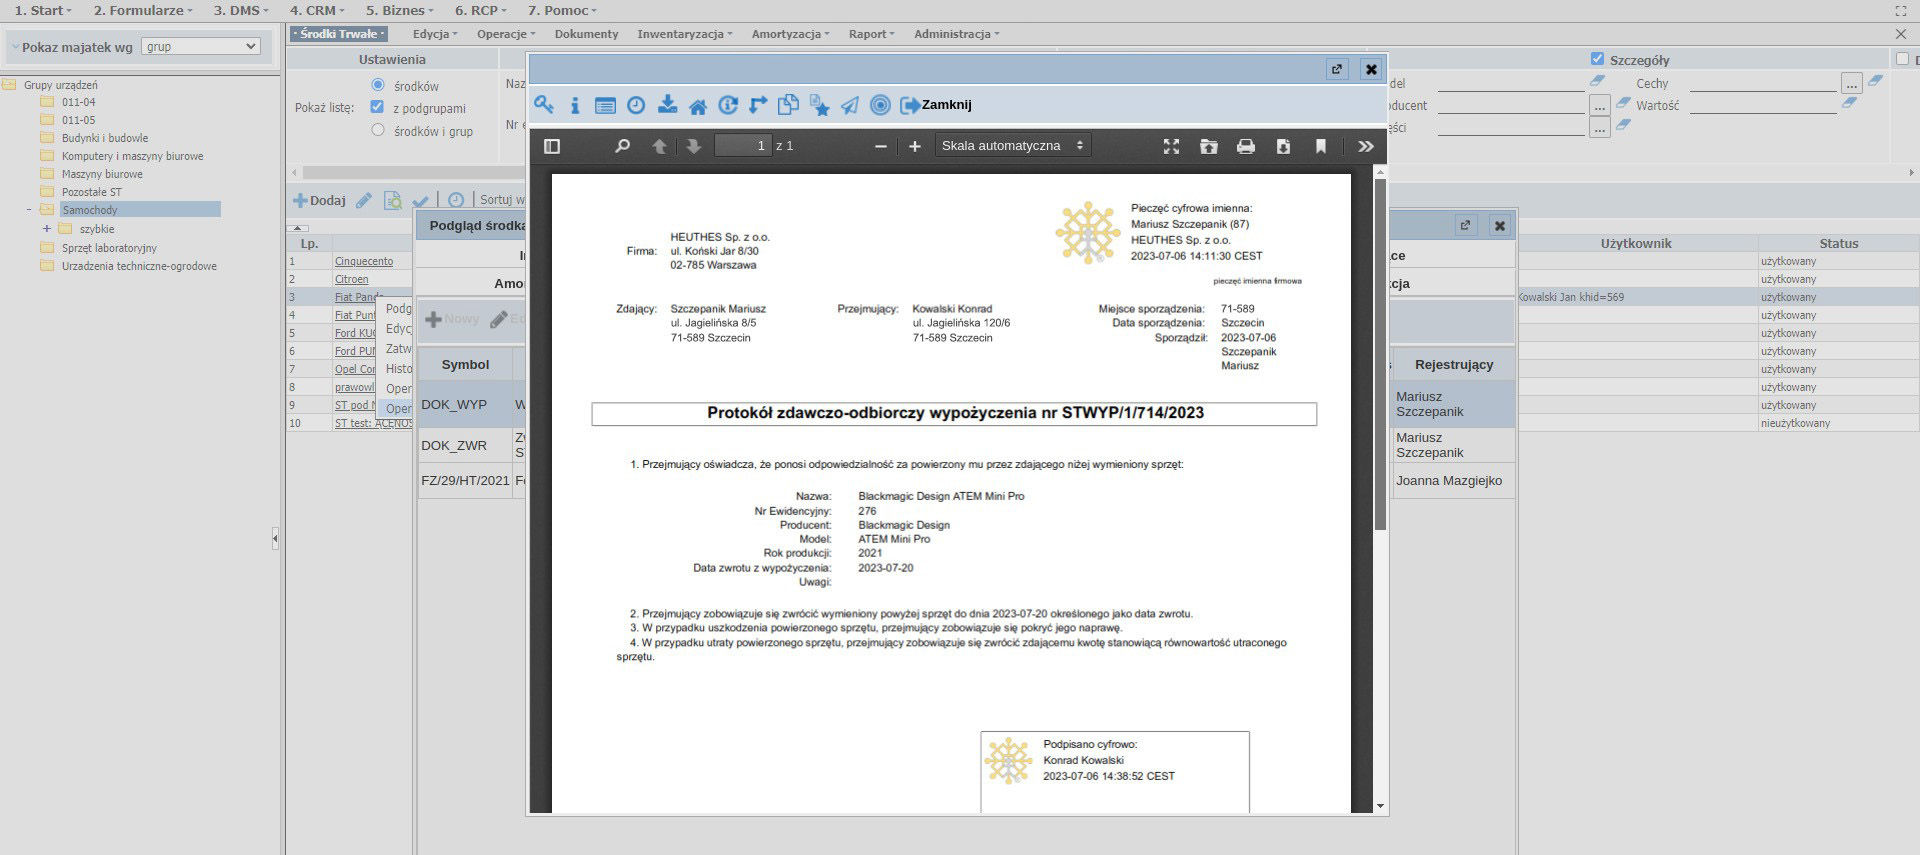
Task: Open the Dokumenty menu
Action: [x=586, y=34]
